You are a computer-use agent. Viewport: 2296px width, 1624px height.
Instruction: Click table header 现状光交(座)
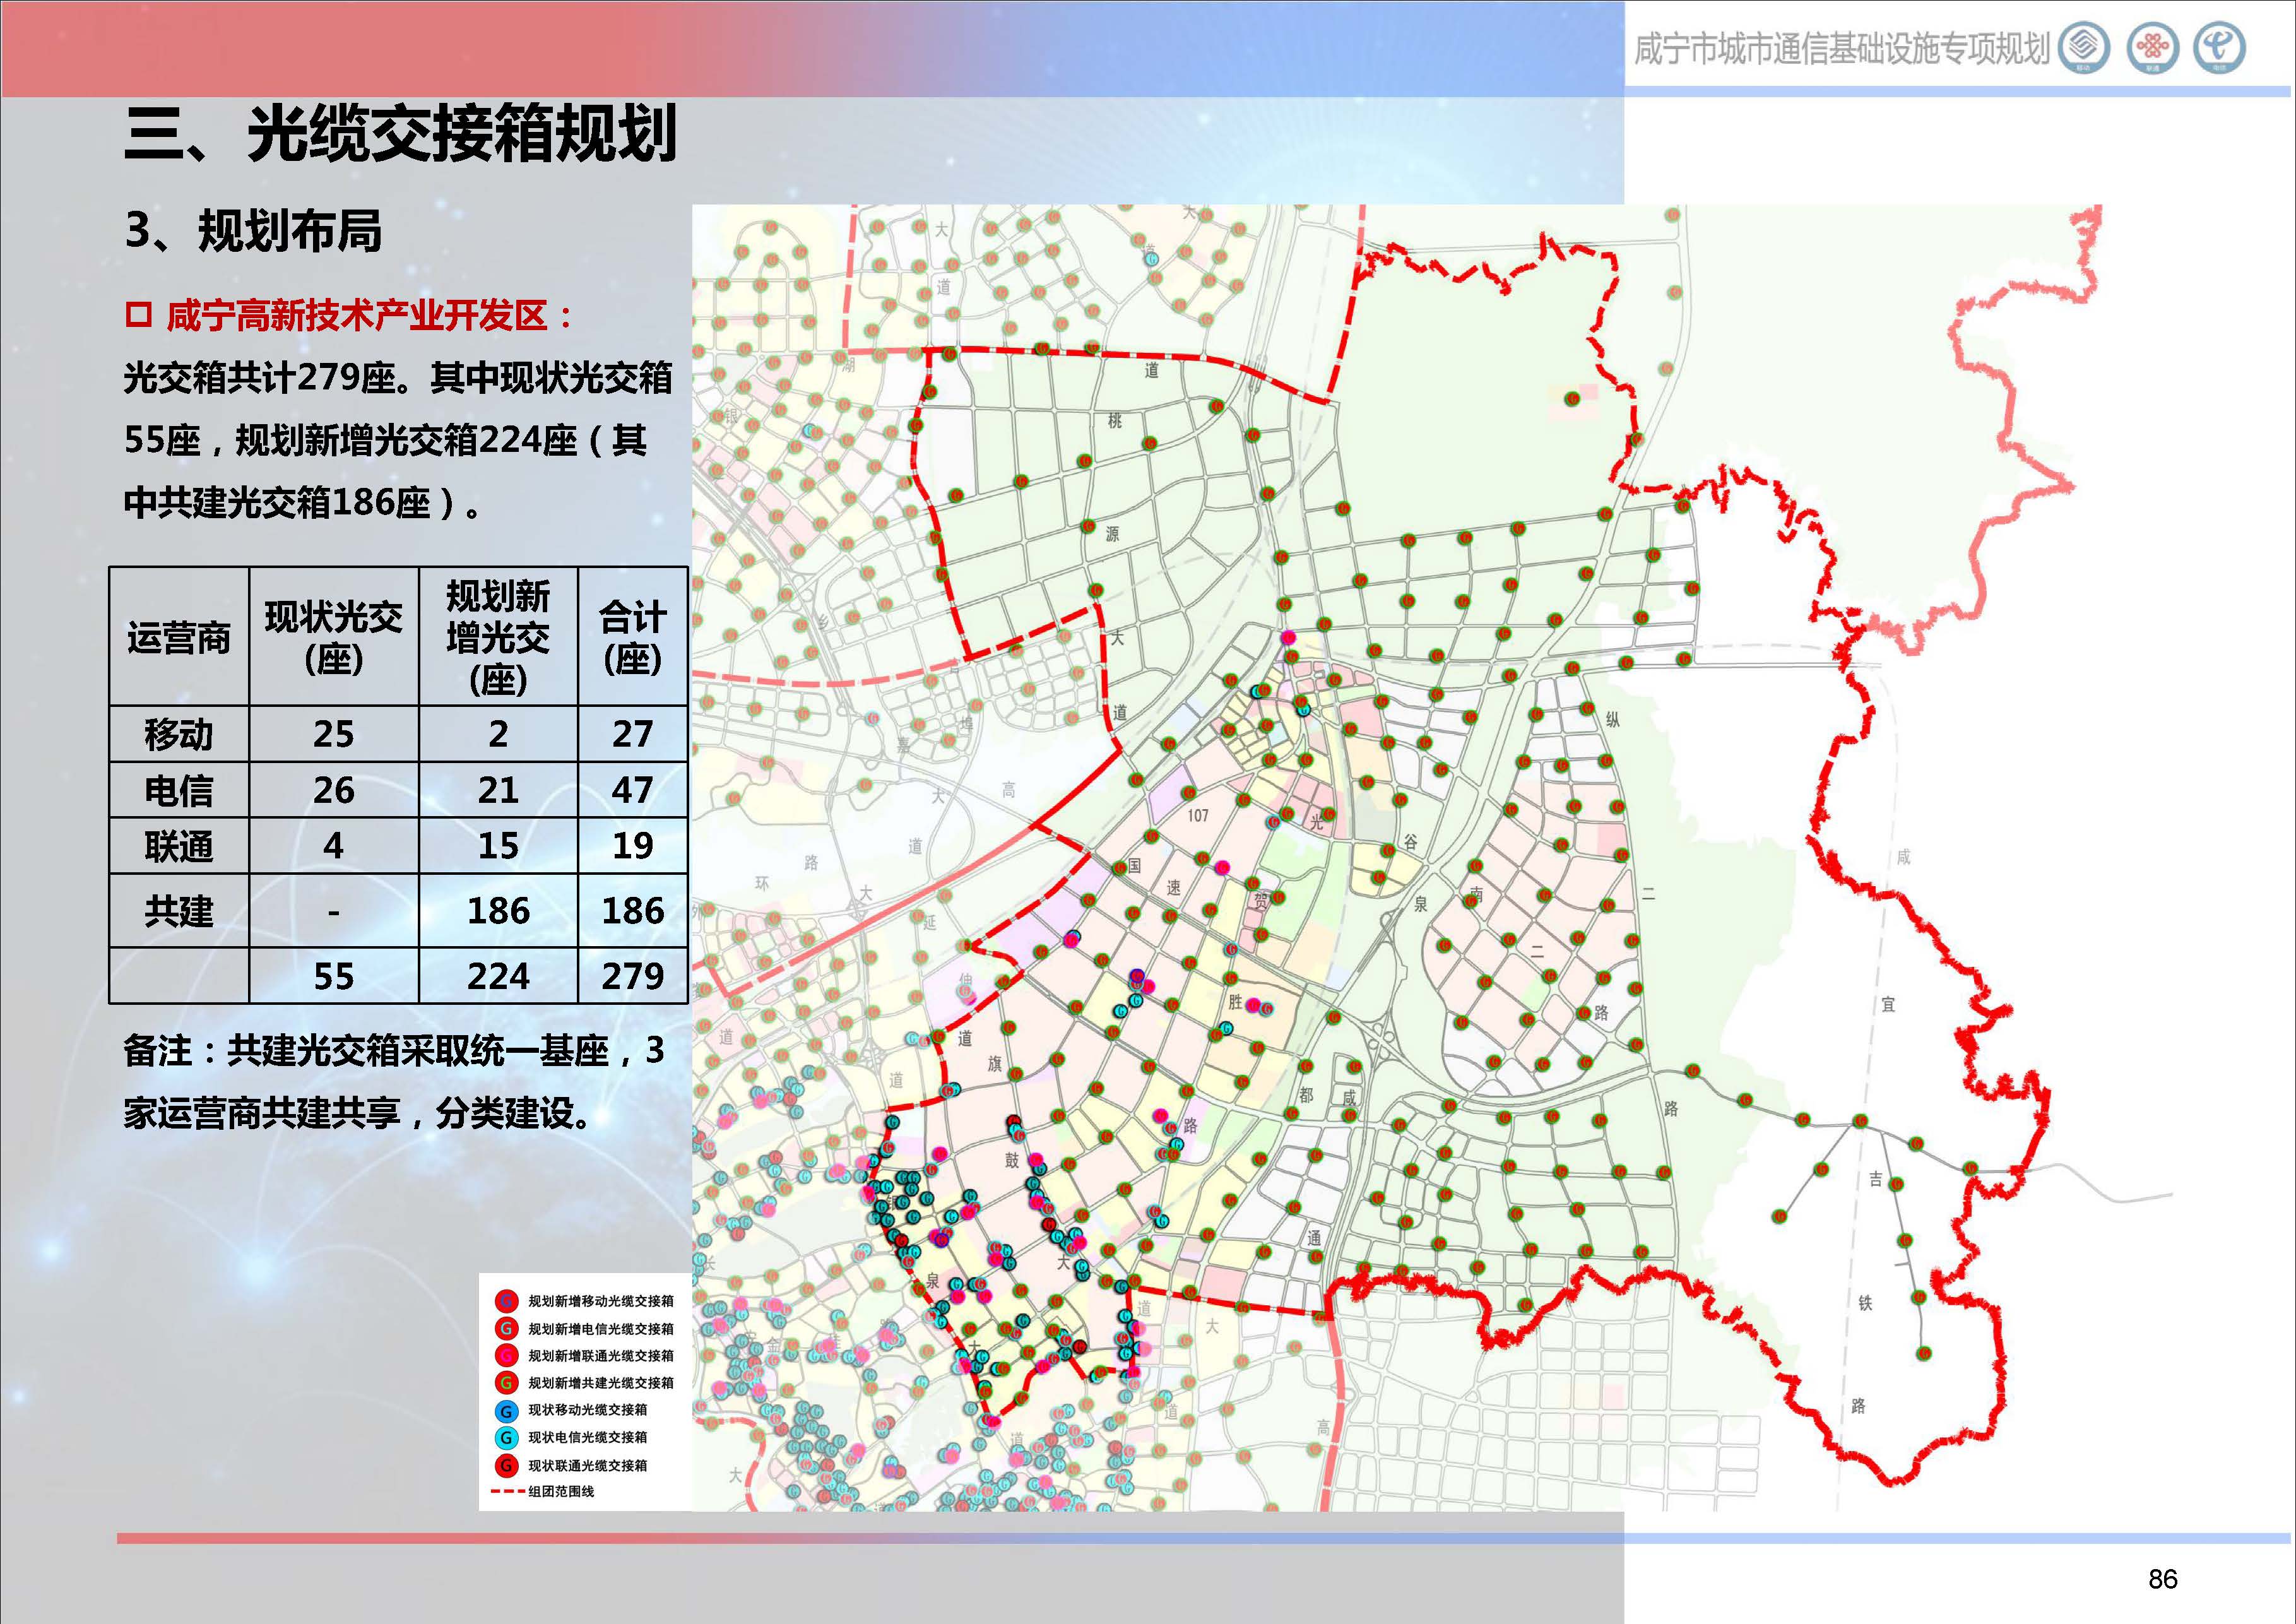tap(333, 638)
